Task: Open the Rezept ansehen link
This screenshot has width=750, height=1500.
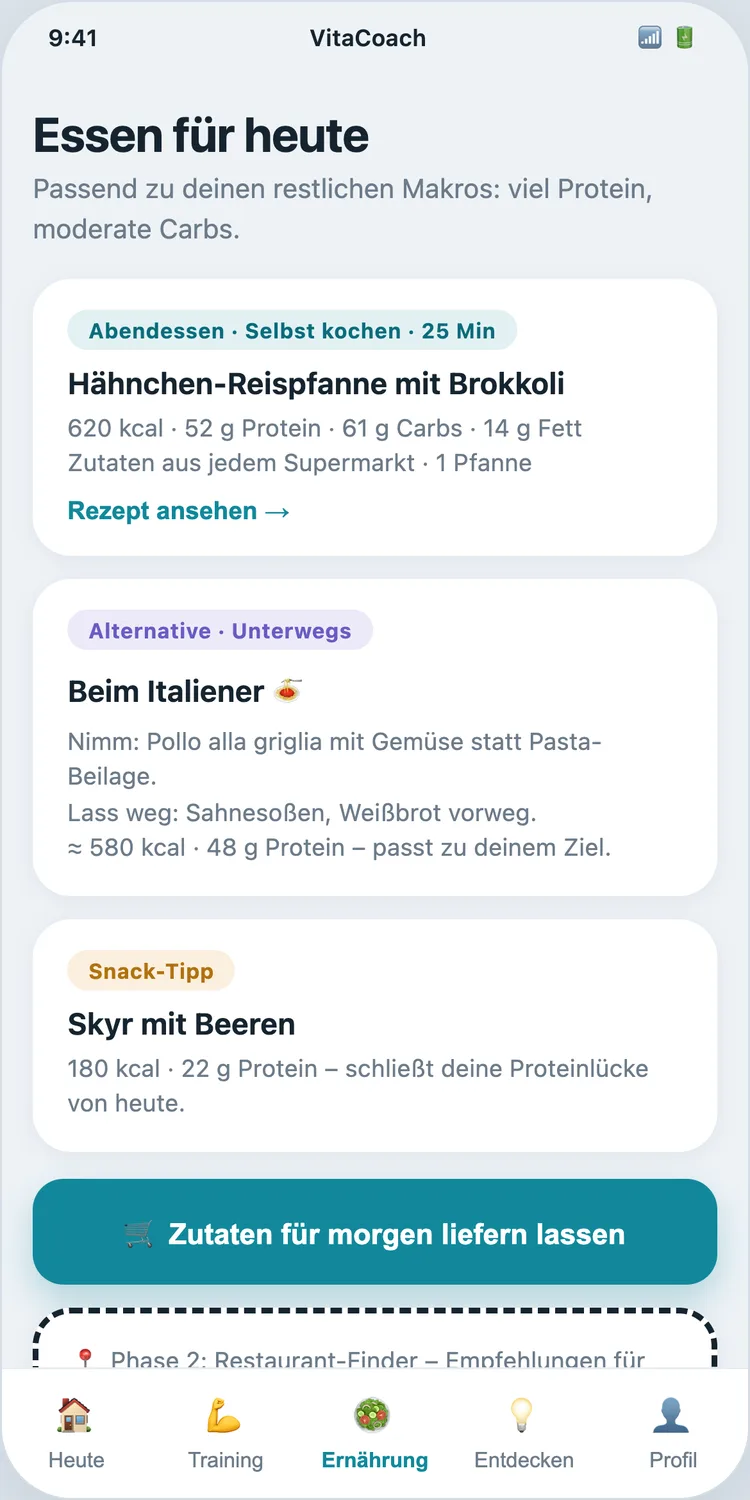Action: tap(179, 511)
